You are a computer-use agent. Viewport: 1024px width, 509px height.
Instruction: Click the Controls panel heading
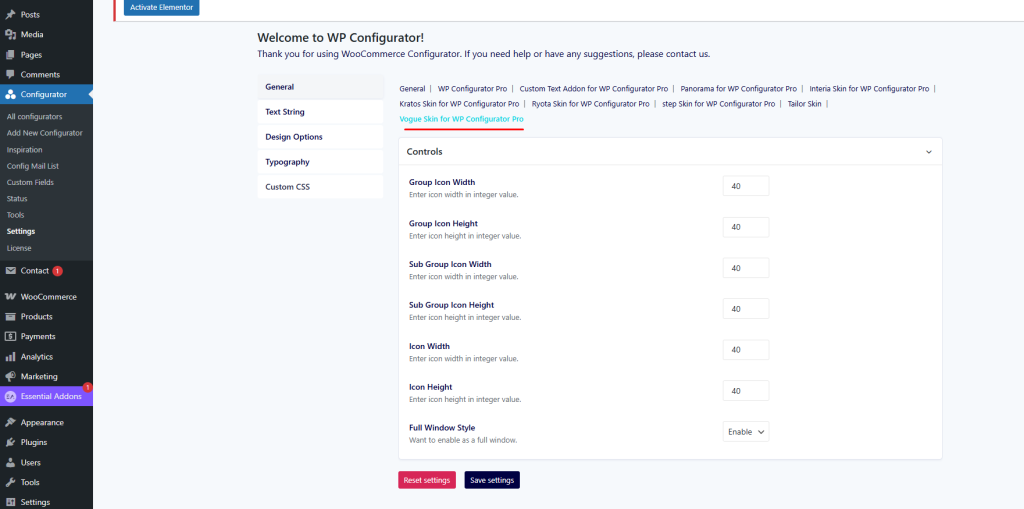coord(424,152)
